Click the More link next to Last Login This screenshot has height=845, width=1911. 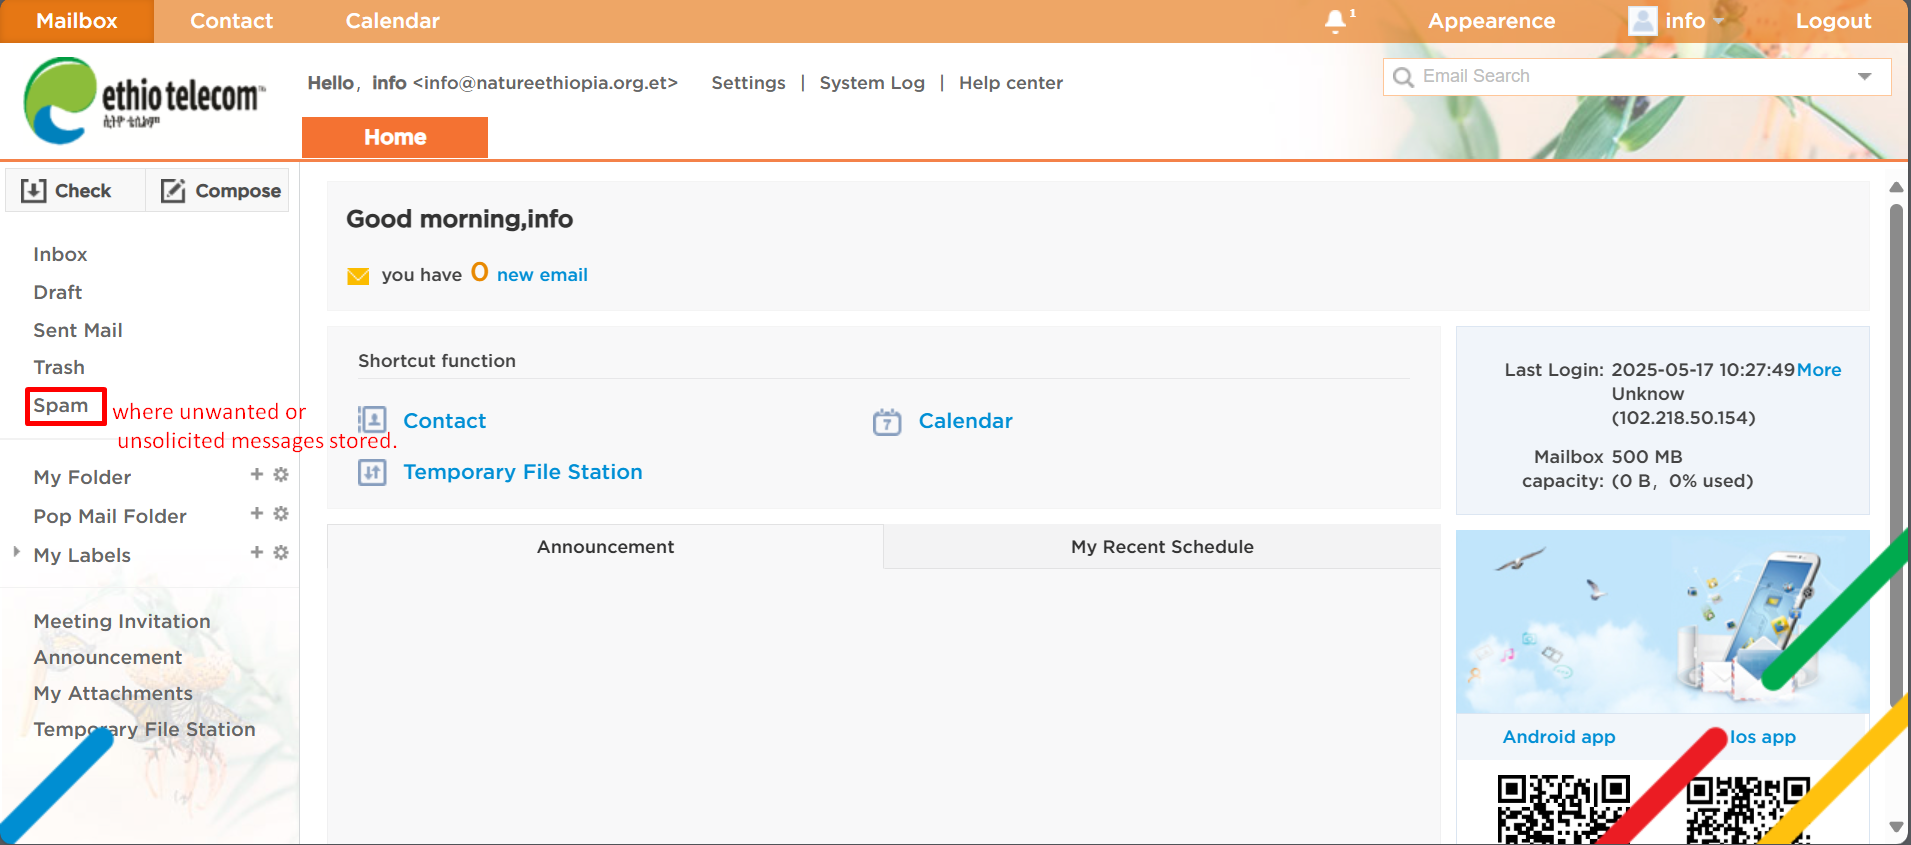point(1818,370)
